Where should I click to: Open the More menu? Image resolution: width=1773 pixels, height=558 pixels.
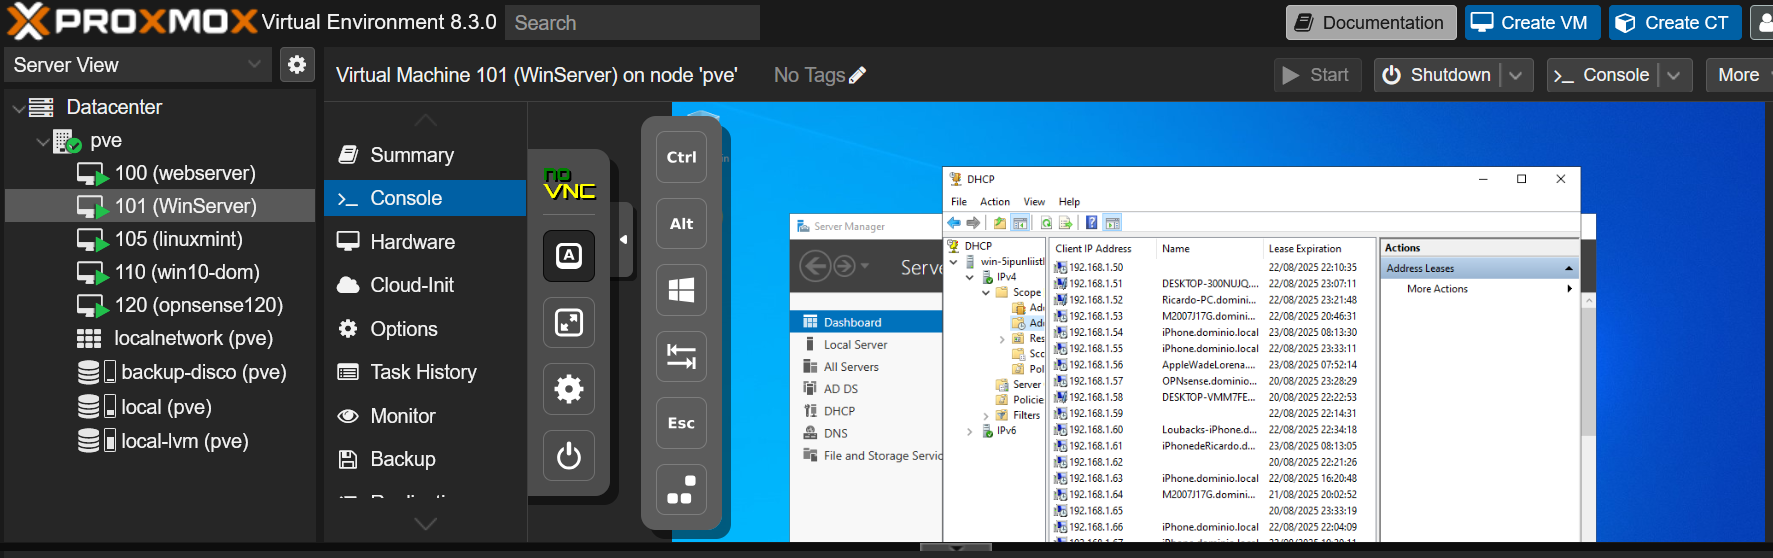1740,75
